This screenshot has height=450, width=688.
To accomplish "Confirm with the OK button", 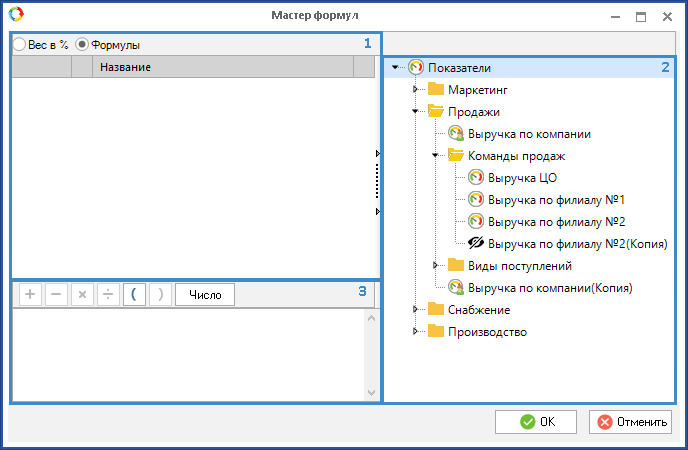I will (535, 422).
